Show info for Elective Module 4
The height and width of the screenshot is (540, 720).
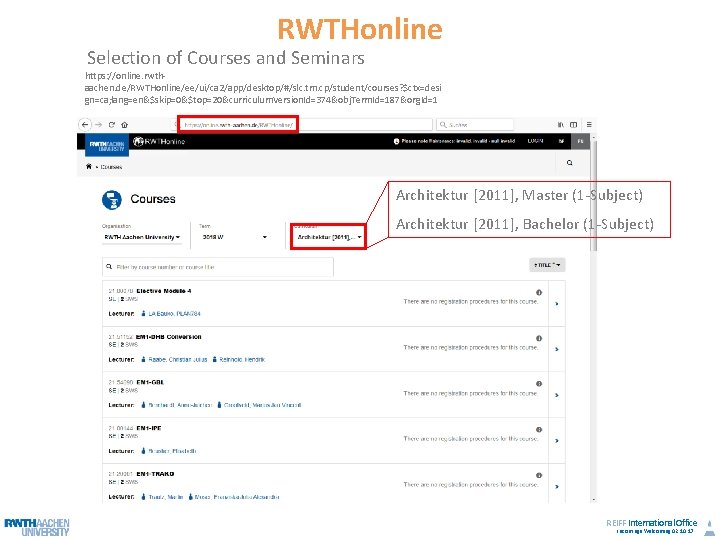click(539, 292)
